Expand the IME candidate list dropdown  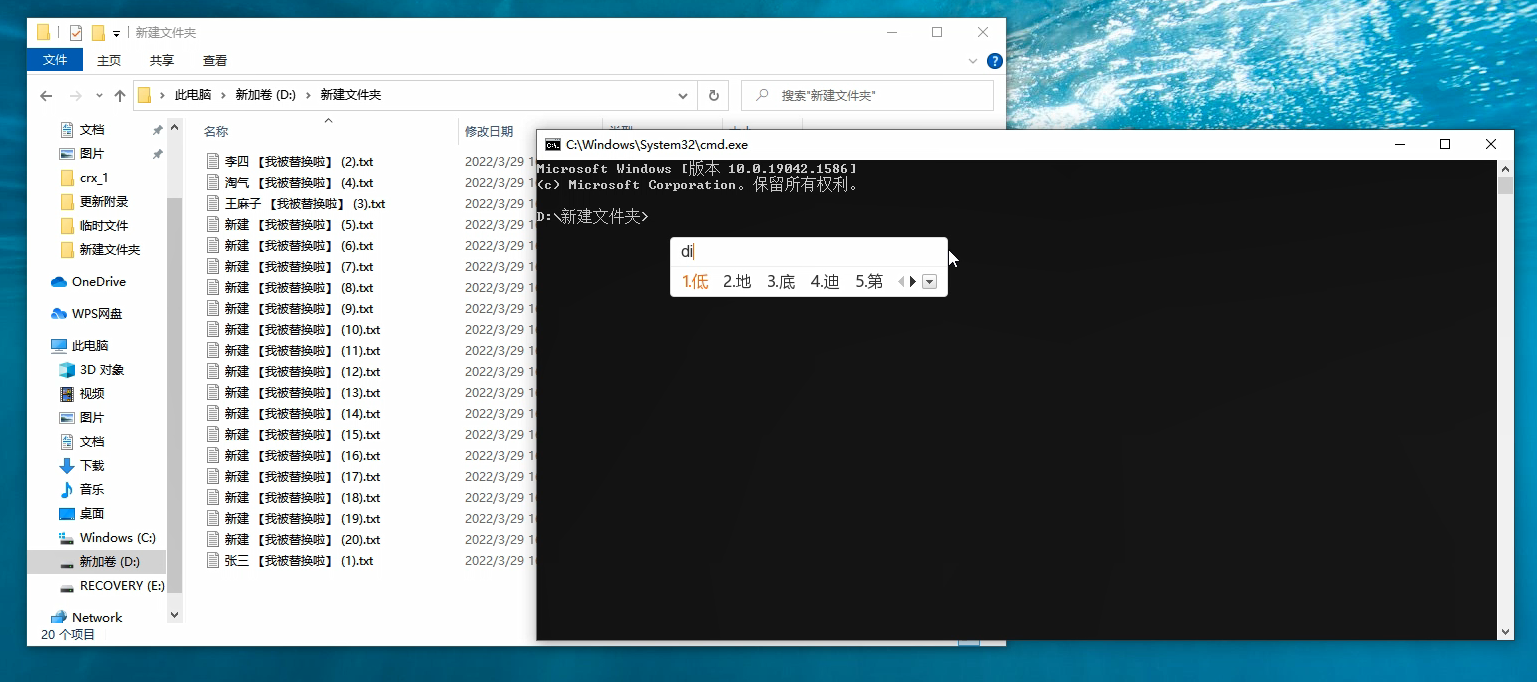tap(930, 282)
